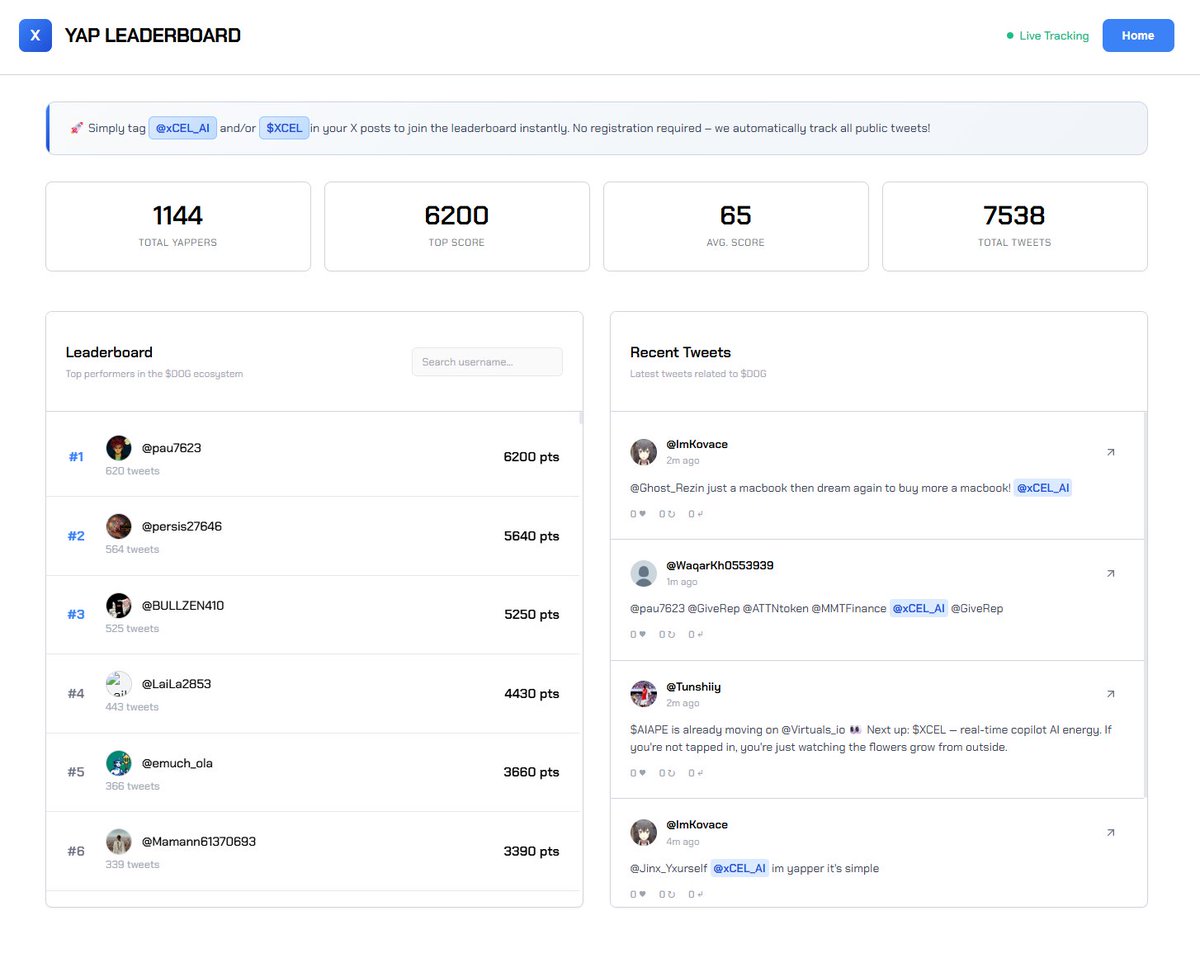The height and width of the screenshot is (972, 1200).
Task: Click the 3660 pts score
Action: [x=531, y=772]
